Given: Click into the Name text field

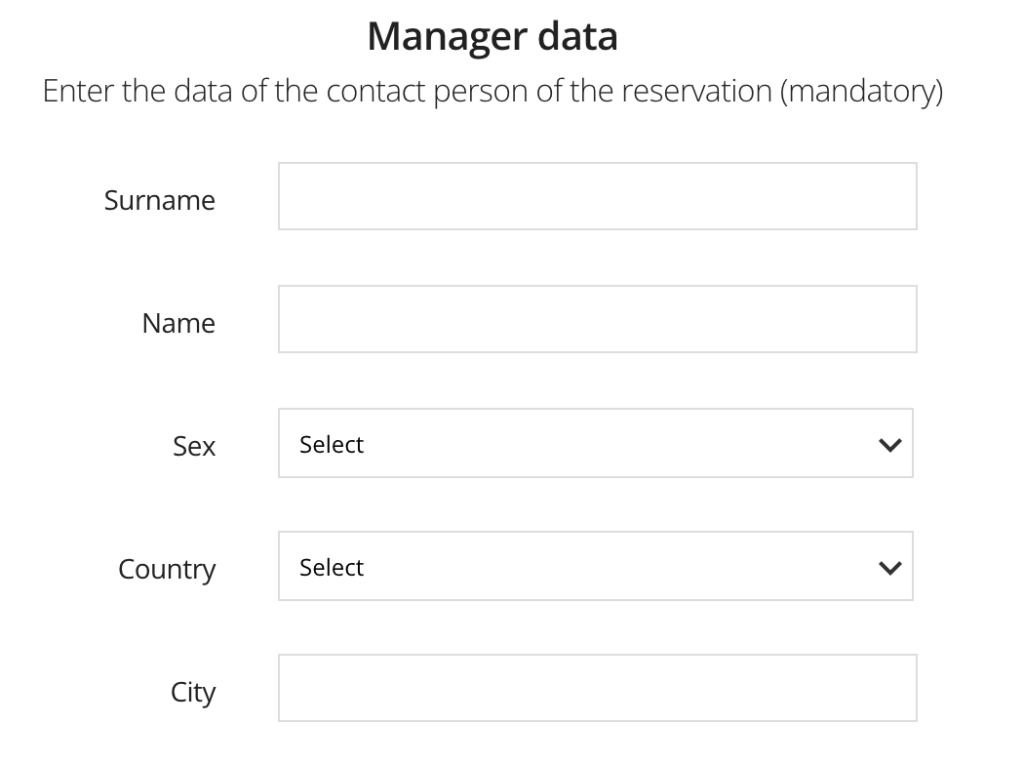Looking at the screenshot, I should click(x=597, y=319).
